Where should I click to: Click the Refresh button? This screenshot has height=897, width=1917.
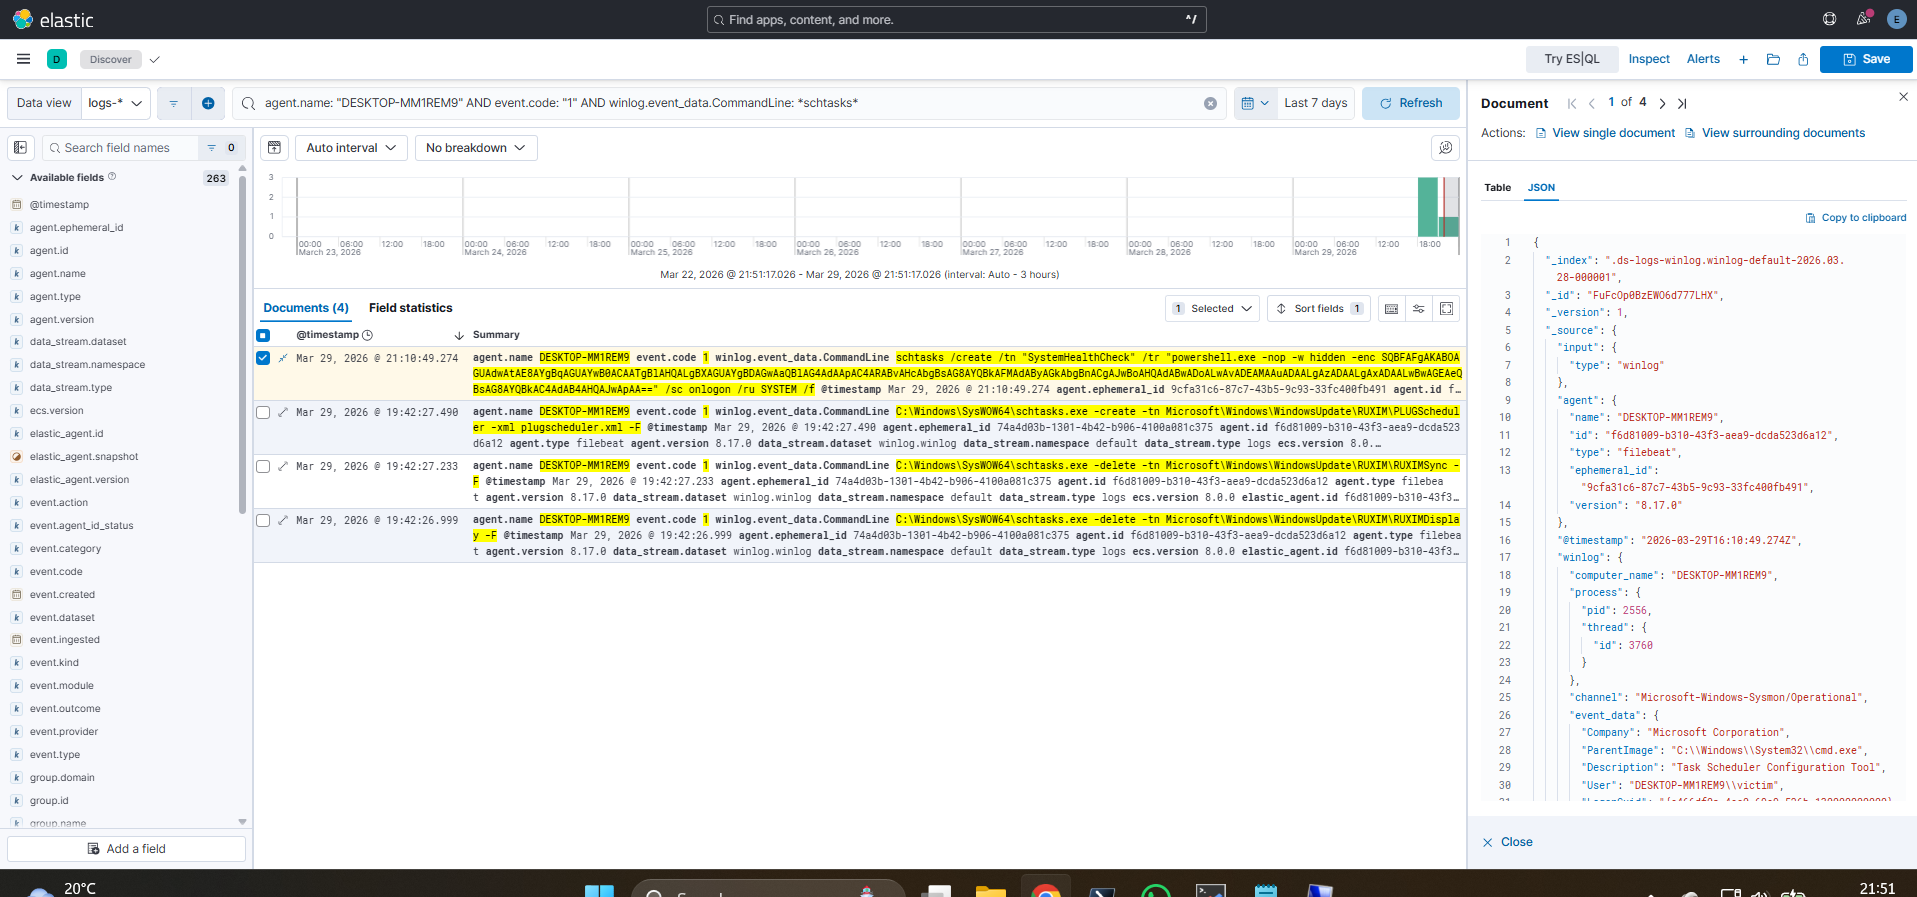tap(1410, 103)
